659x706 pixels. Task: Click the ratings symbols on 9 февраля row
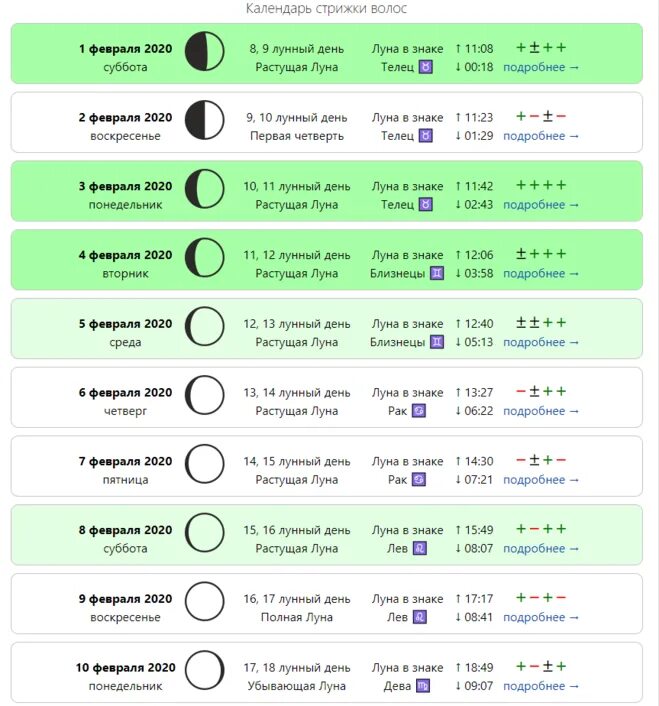click(x=541, y=598)
